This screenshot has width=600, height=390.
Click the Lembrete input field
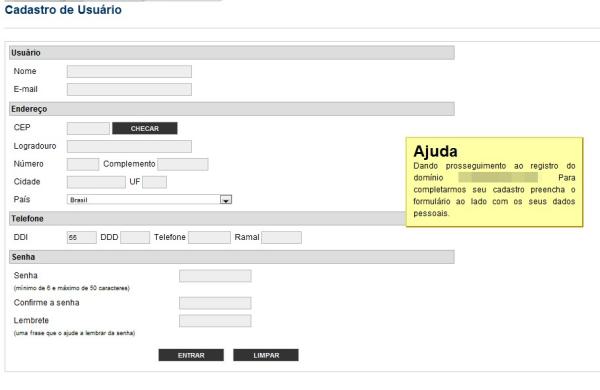point(215,321)
